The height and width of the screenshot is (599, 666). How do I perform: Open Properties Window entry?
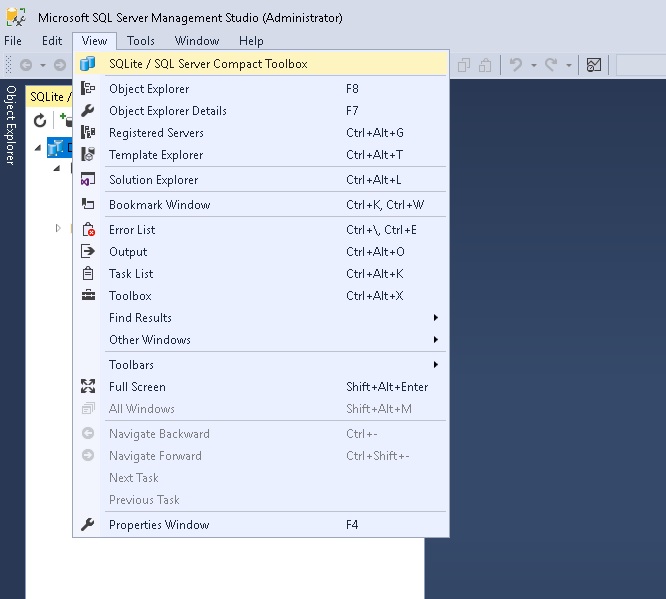(261, 525)
